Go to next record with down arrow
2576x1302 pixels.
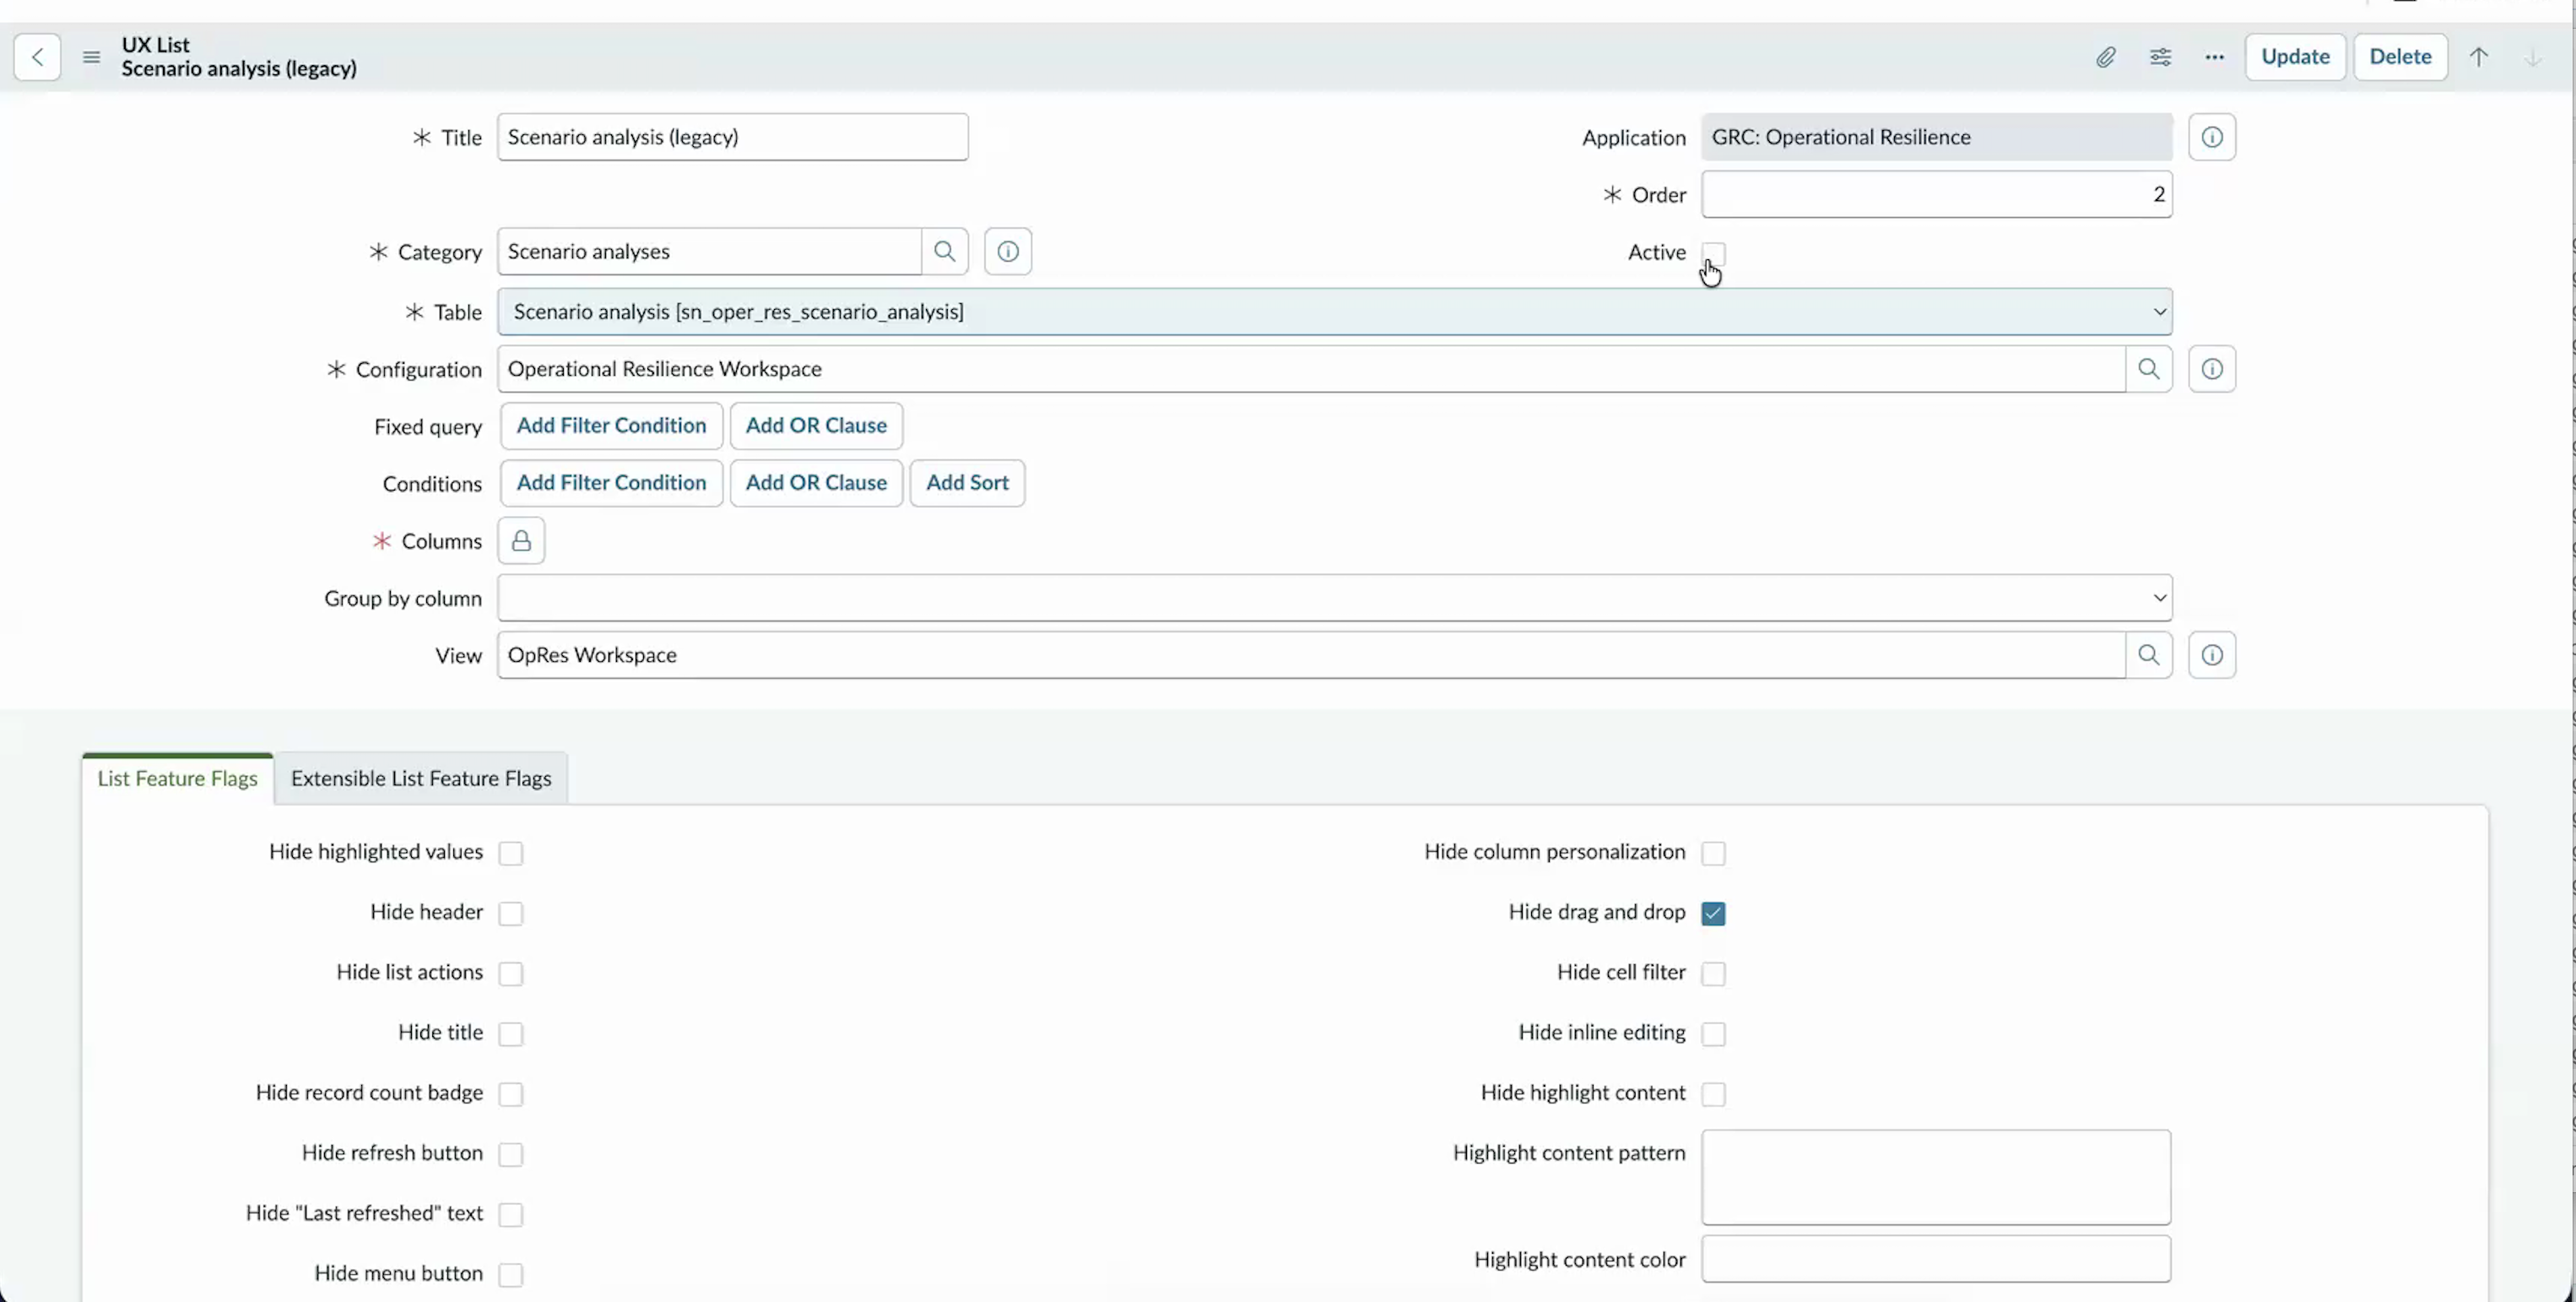(x=2533, y=57)
